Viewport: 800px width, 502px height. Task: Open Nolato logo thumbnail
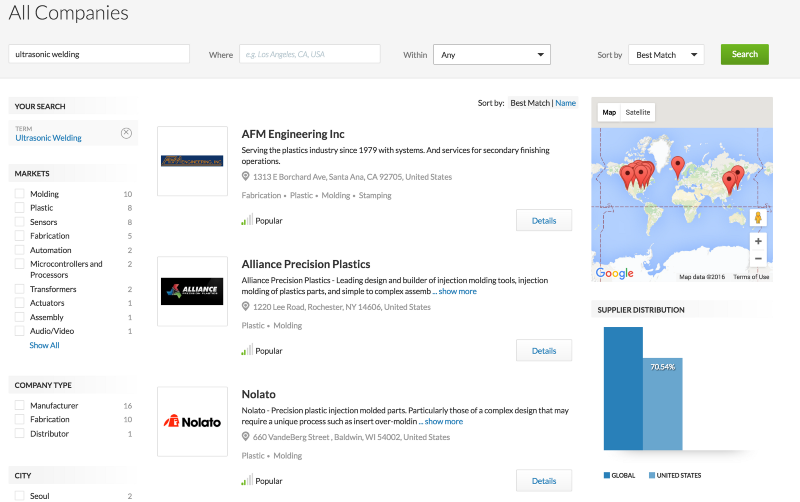click(x=192, y=421)
